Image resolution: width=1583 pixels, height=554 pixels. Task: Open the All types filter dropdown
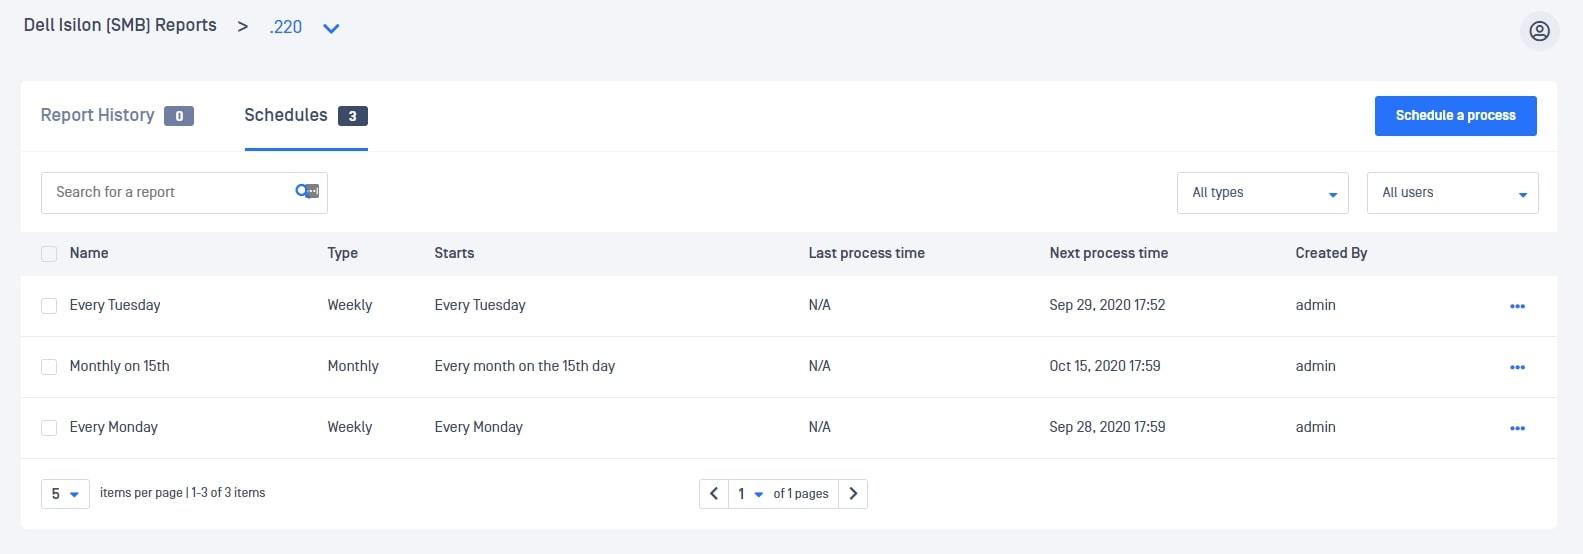(x=1262, y=193)
